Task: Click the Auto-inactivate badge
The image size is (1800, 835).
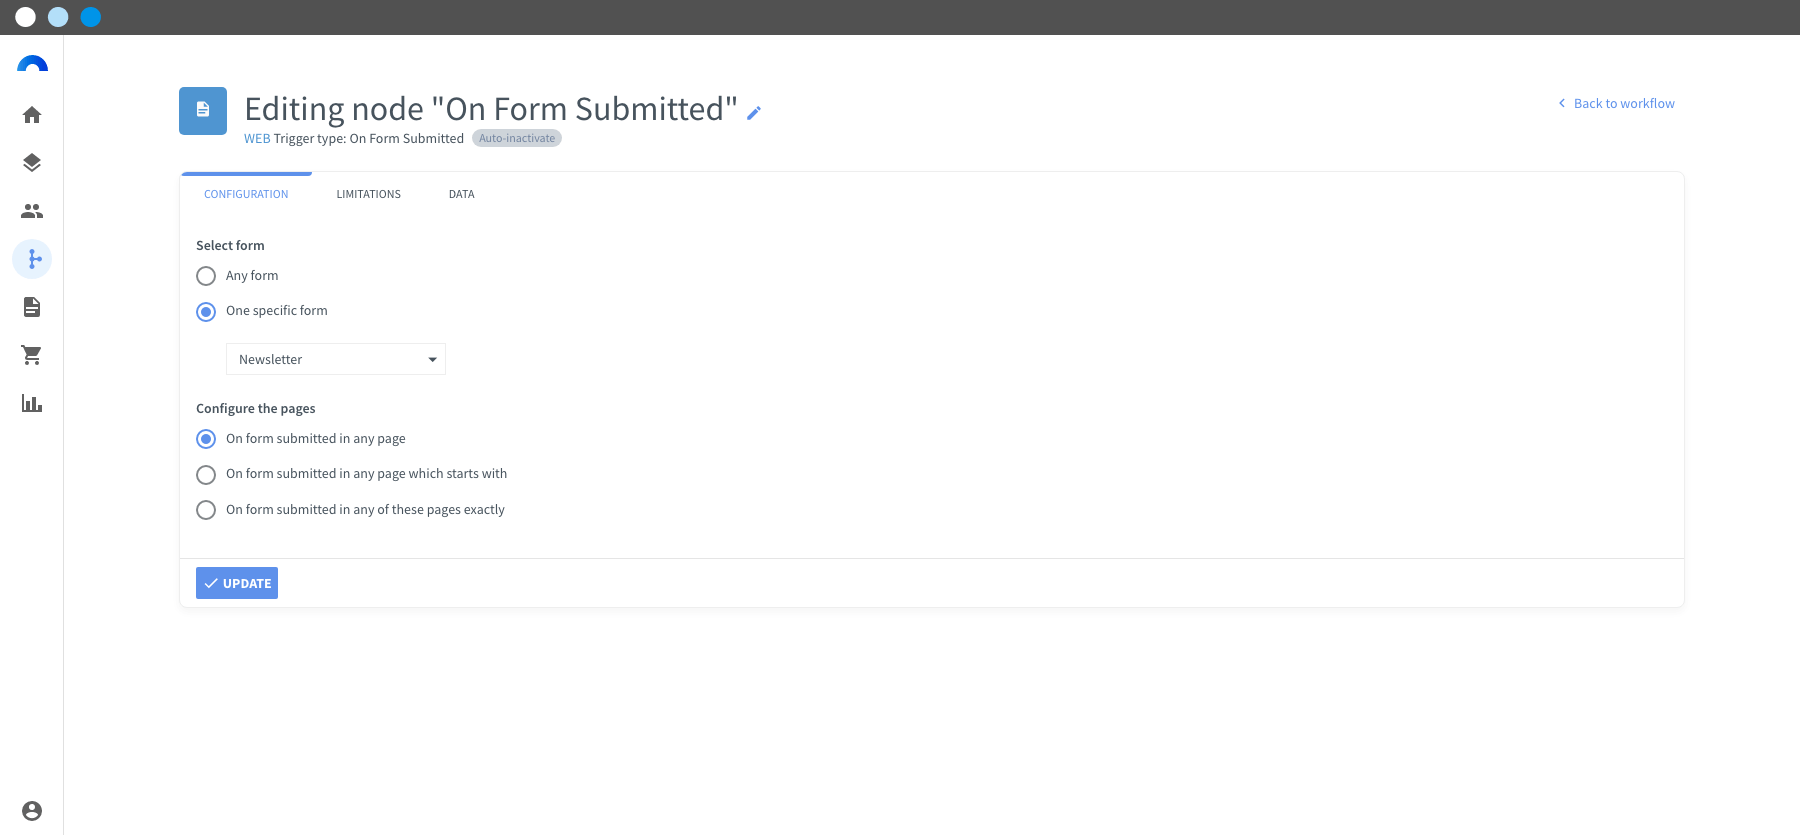Action: pos(517,138)
